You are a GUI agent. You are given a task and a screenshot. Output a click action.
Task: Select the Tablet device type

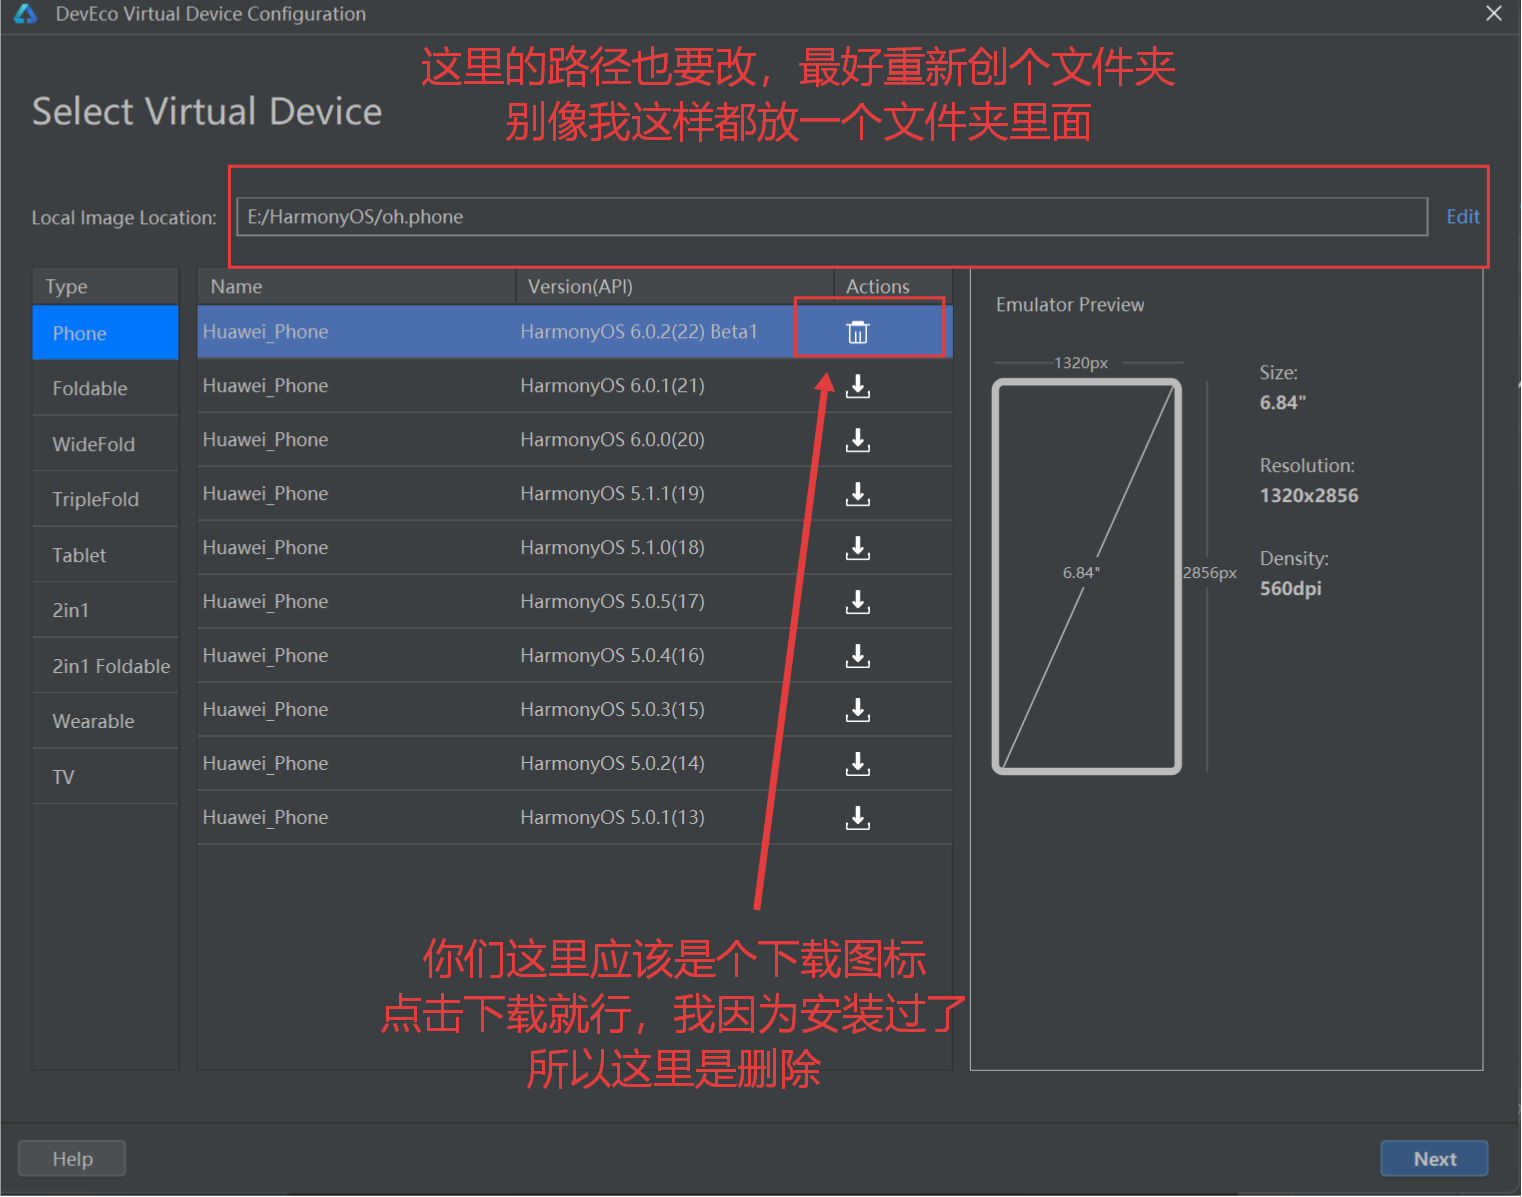[x=105, y=555]
